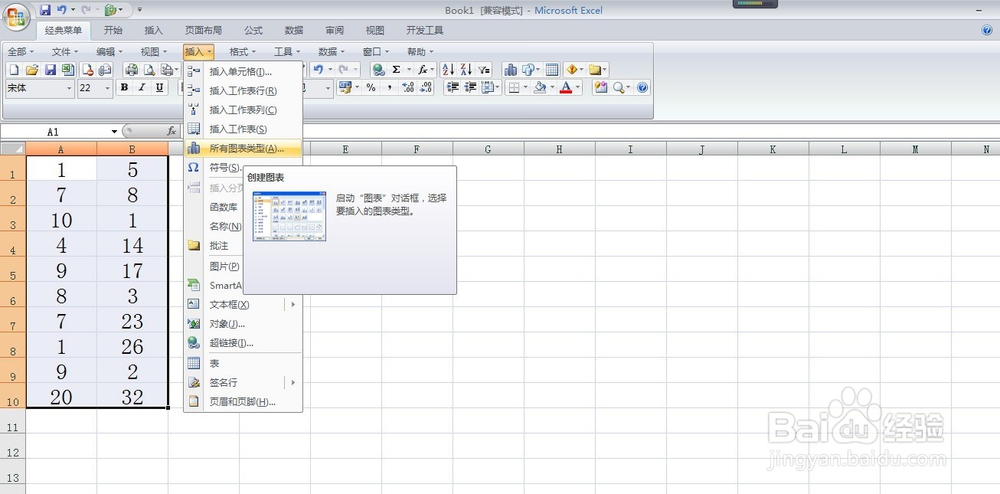Expand the Borders dropdown arrow

[x=525, y=88]
